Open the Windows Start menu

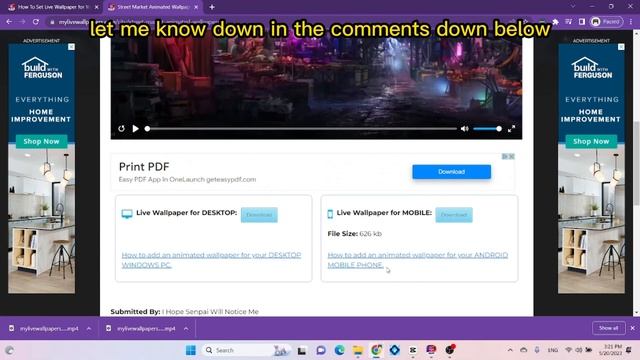(191, 350)
